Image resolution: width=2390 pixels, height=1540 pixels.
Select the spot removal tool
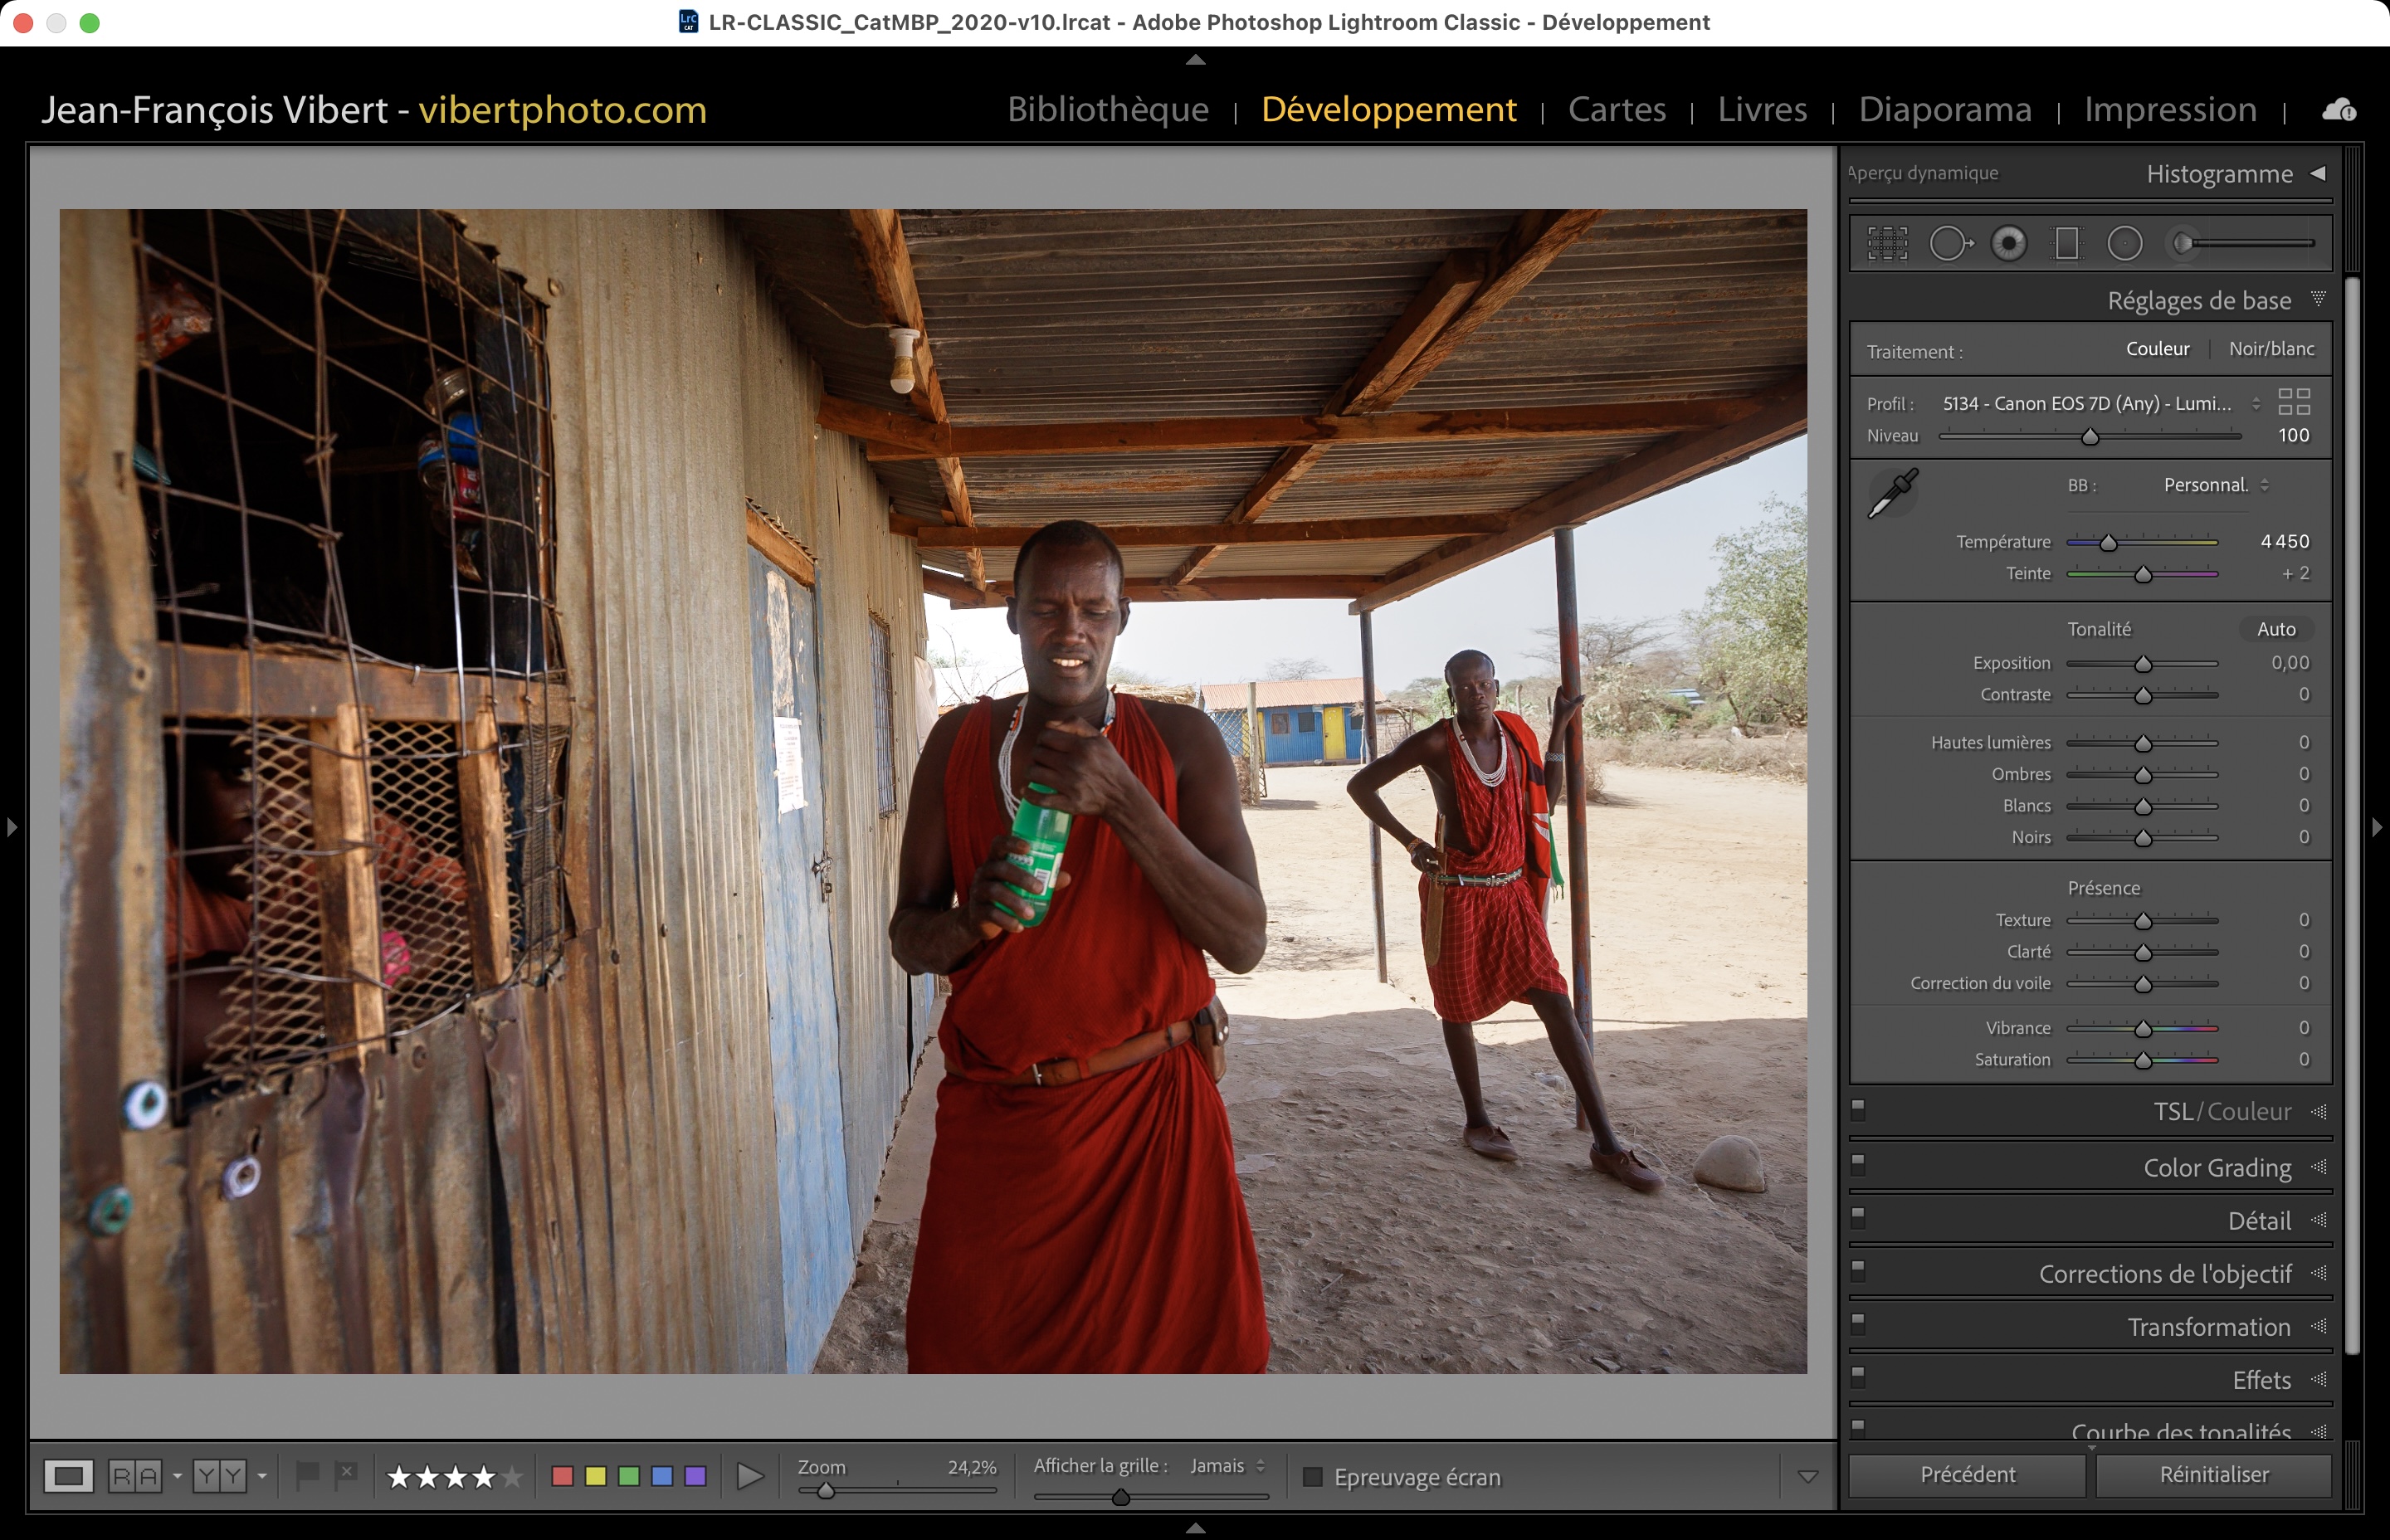point(1949,243)
